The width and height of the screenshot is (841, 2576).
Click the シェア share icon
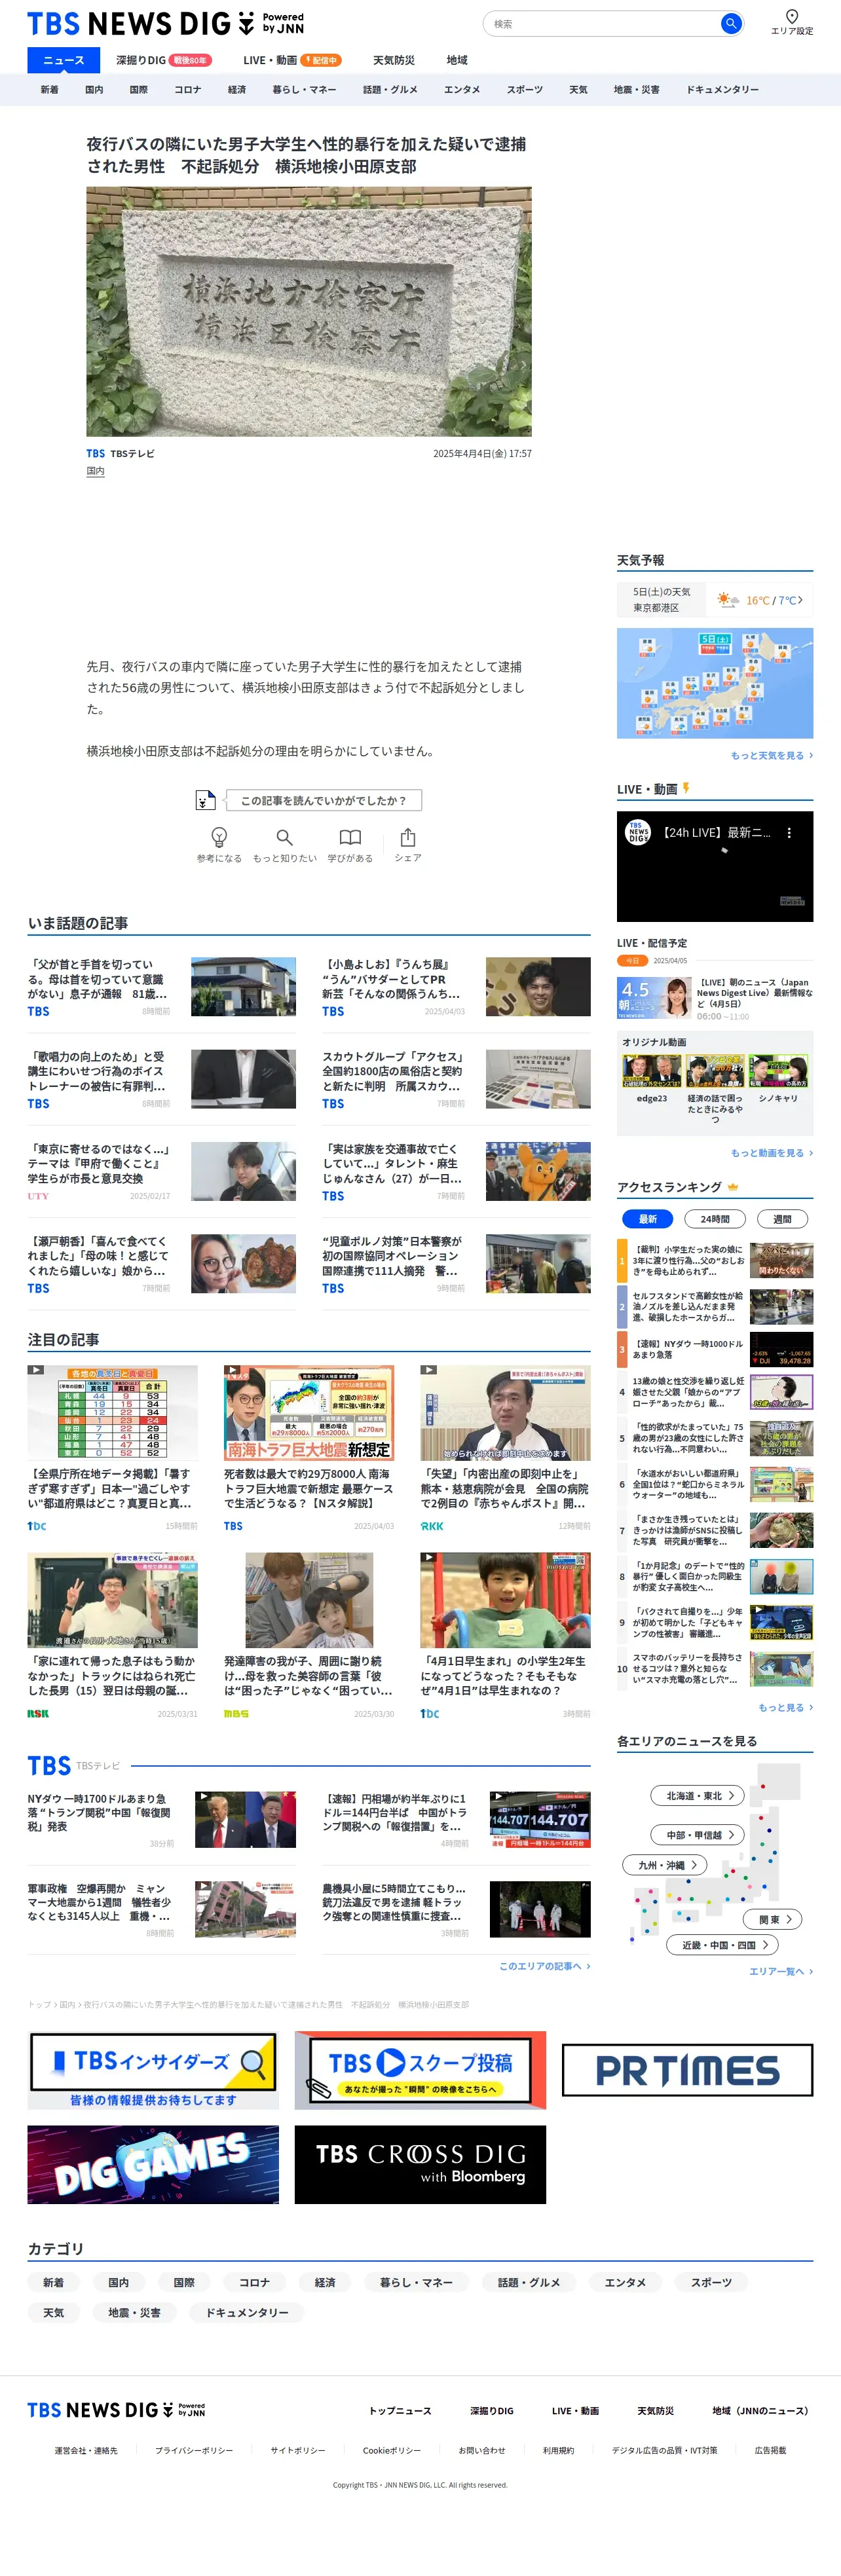coord(408,837)
